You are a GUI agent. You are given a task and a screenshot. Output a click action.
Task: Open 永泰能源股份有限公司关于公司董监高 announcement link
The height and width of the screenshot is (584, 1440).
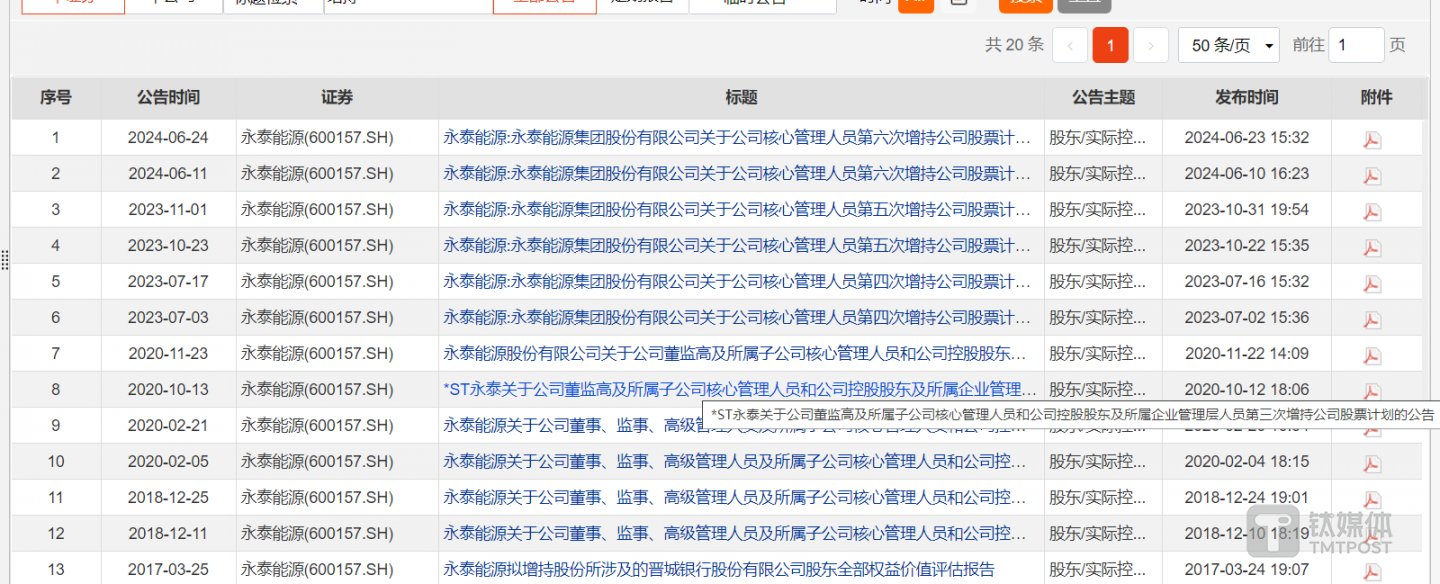(737, 354)
